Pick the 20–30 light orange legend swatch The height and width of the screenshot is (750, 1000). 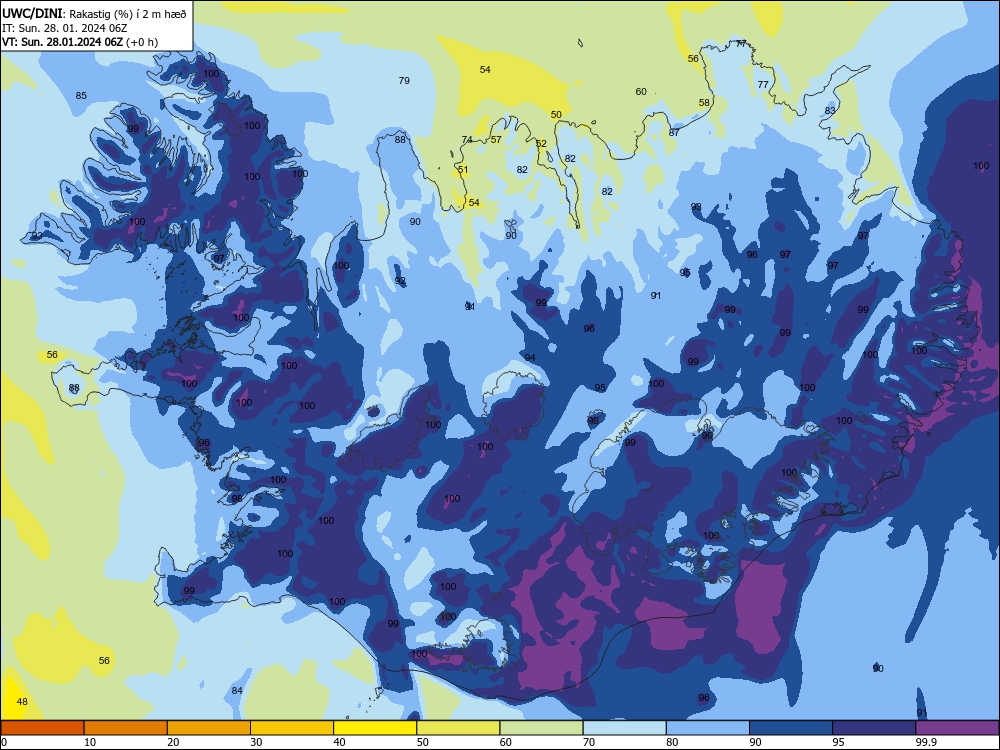209,728
